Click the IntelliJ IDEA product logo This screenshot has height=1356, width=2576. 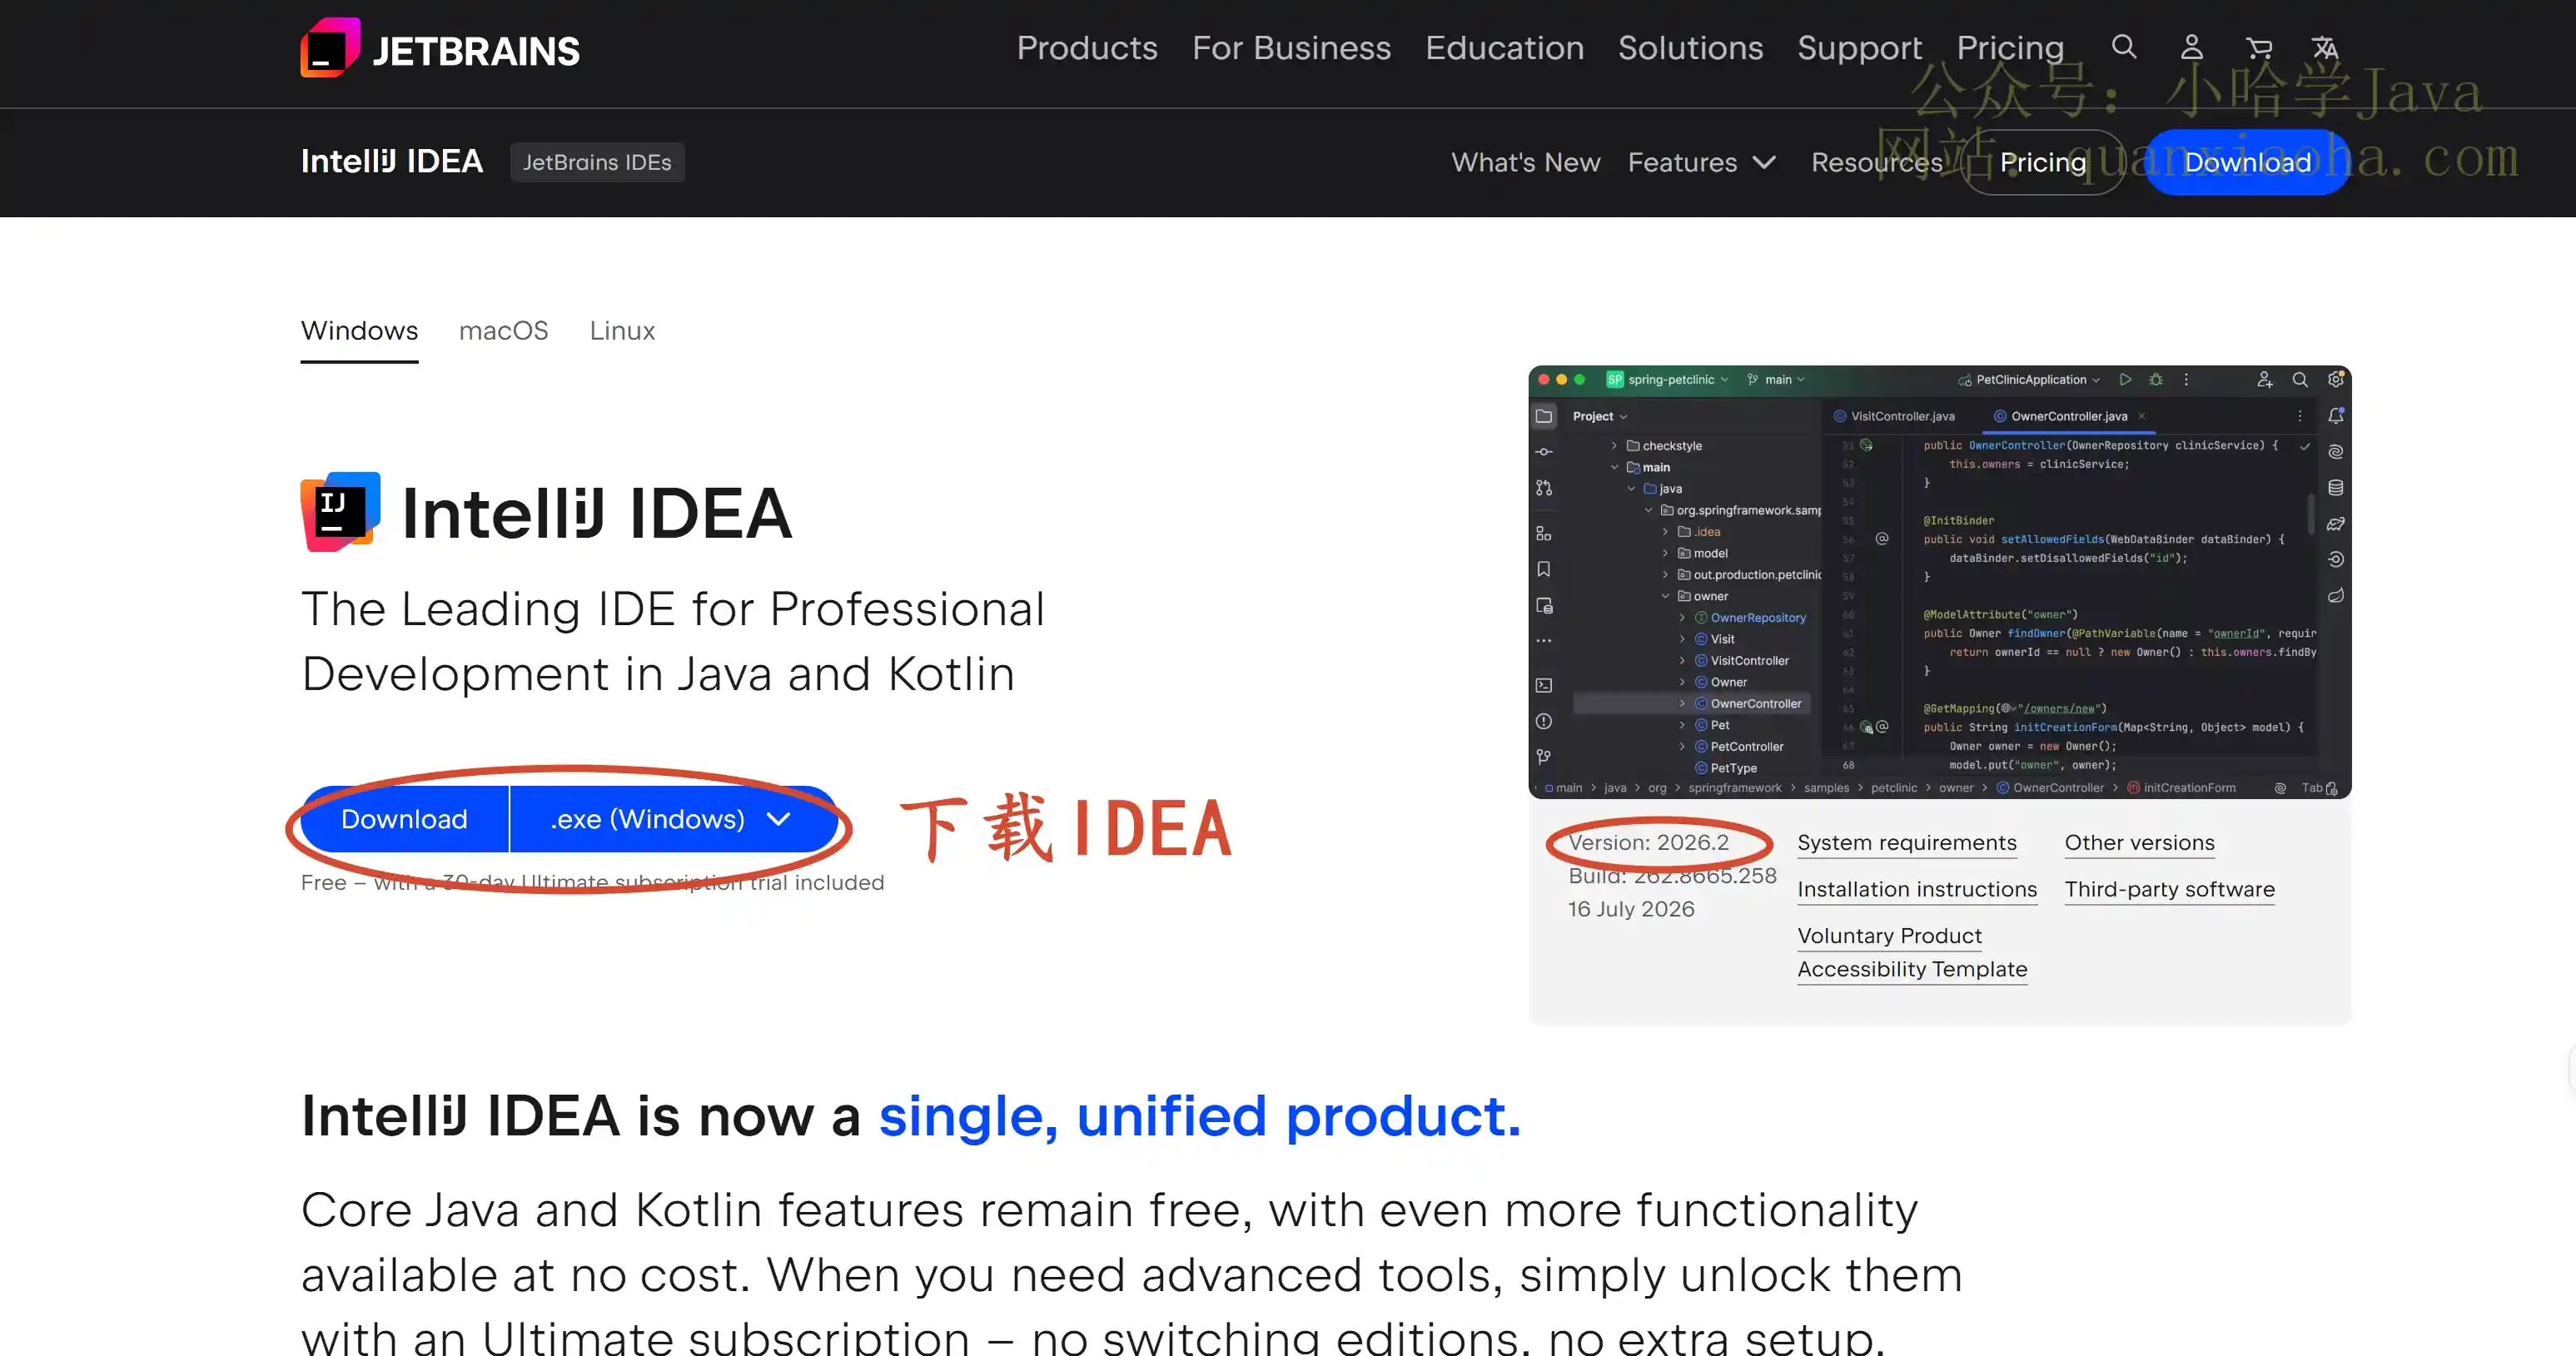(x=340, y=512)
